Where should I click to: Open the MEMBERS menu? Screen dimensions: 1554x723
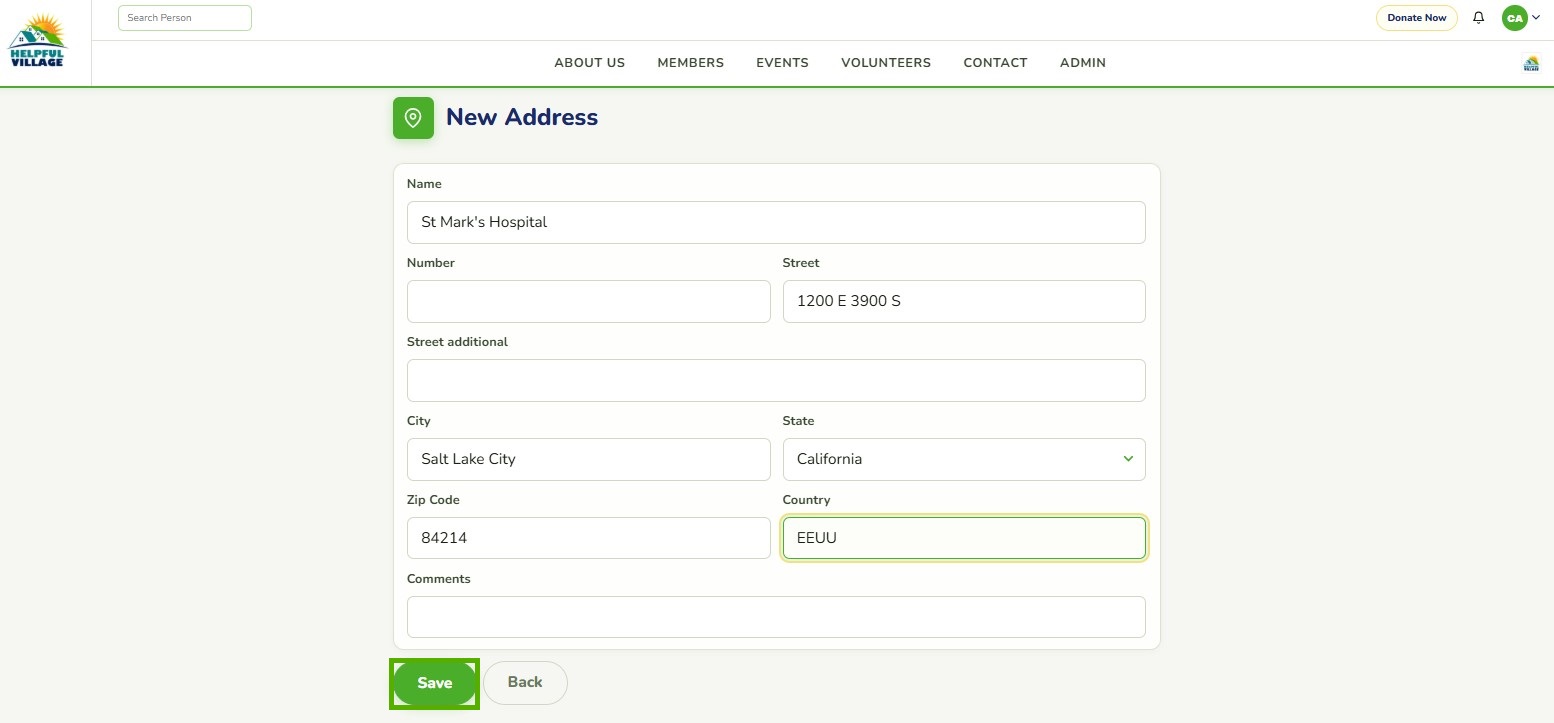pos(691,62)
